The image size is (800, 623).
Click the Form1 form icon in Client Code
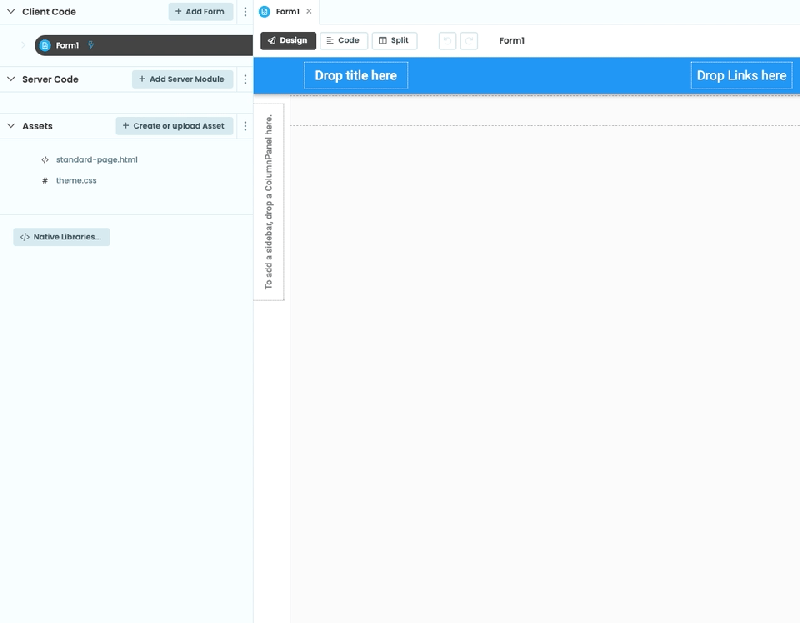coord(45,44)
